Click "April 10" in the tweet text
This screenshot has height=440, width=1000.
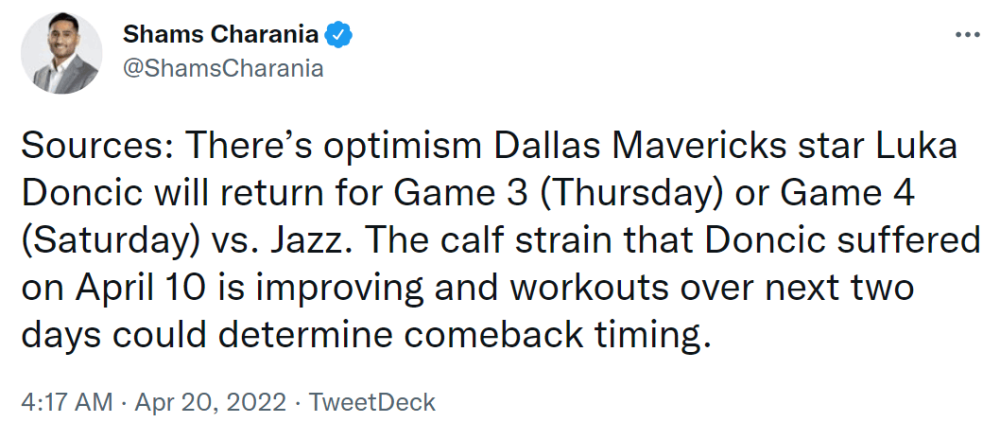pos(140,288)
